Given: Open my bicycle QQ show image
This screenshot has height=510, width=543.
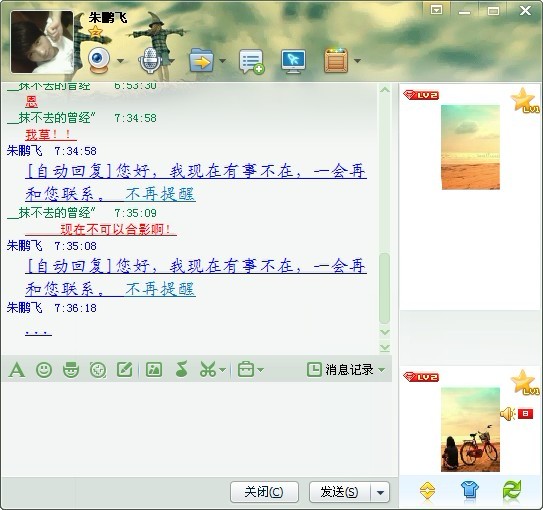Looking at the screenshot, I should point(470,429).
